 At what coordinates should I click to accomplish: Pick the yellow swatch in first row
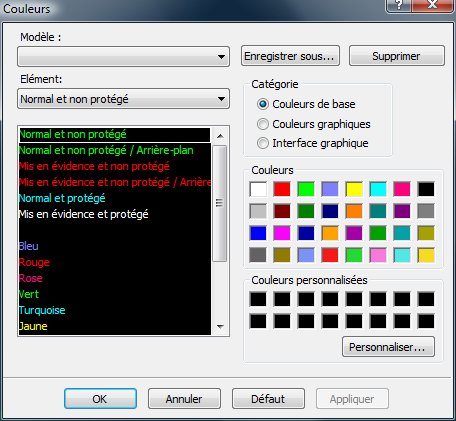(354, 189)
